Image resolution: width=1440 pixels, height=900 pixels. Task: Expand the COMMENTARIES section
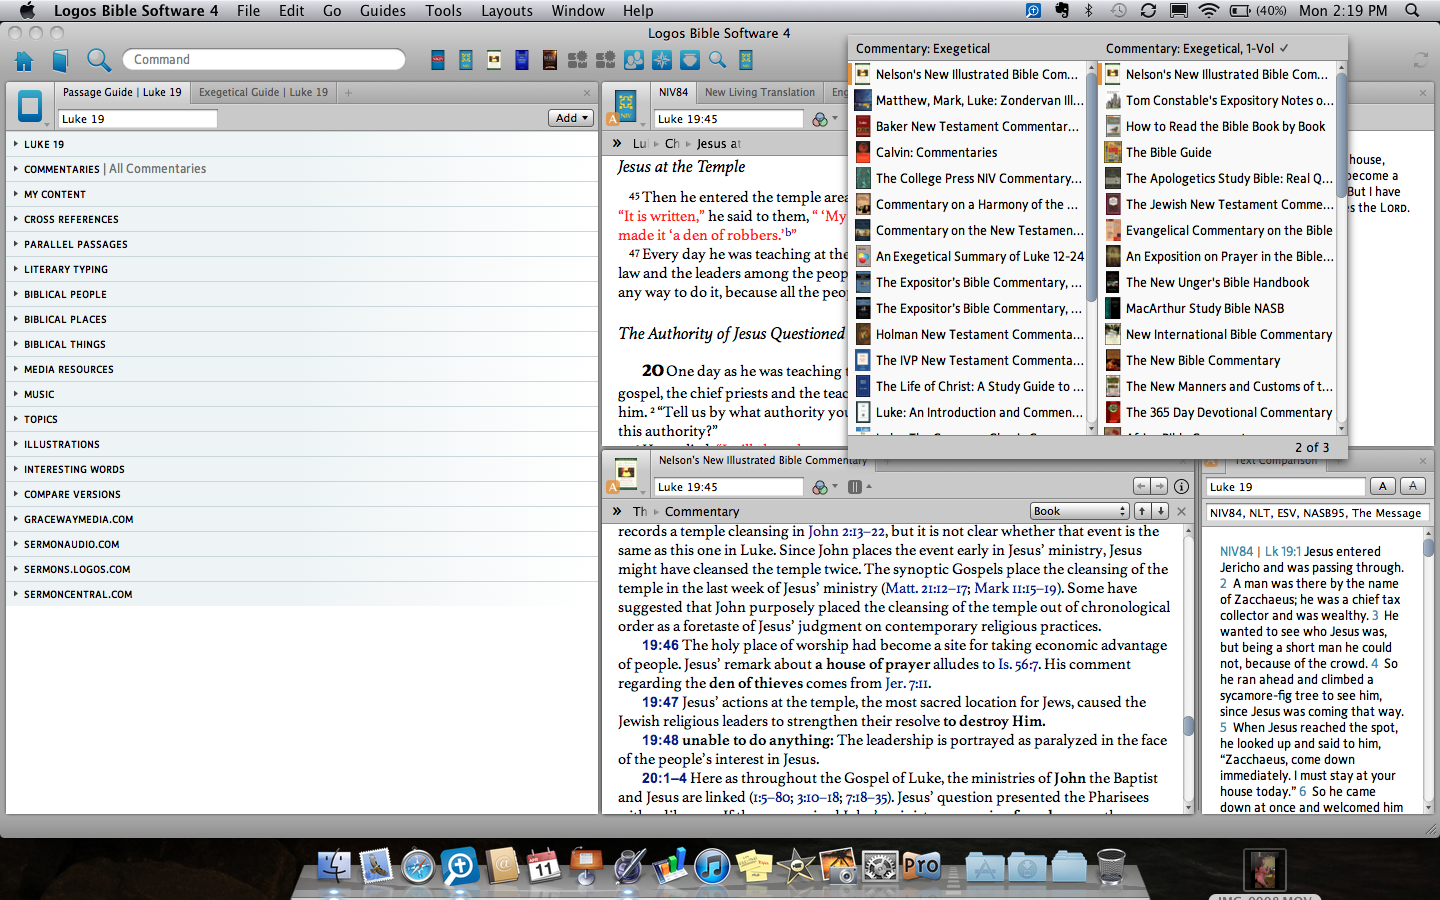click(16, 169)
